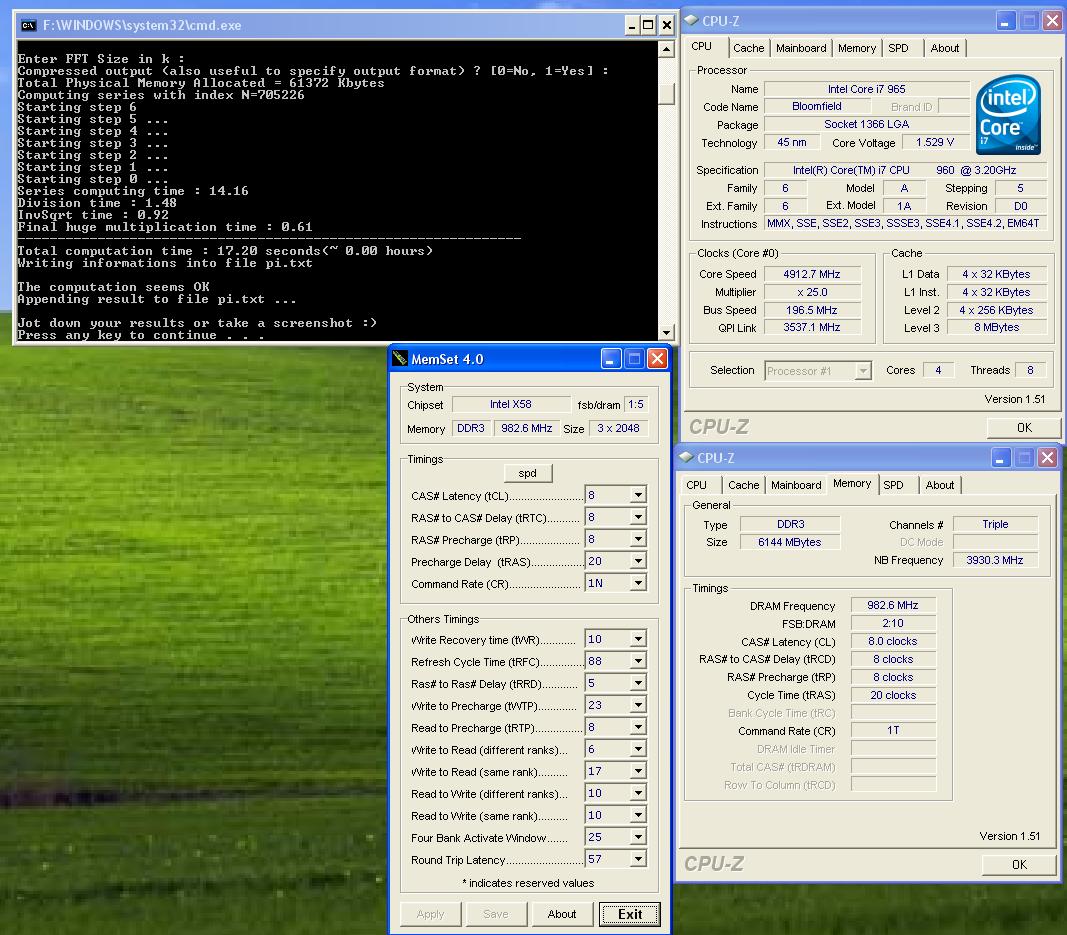1067x935 pixels.
Task: Open the Ras# to Ras# Delay dropdown
Action: coord(638,683)
